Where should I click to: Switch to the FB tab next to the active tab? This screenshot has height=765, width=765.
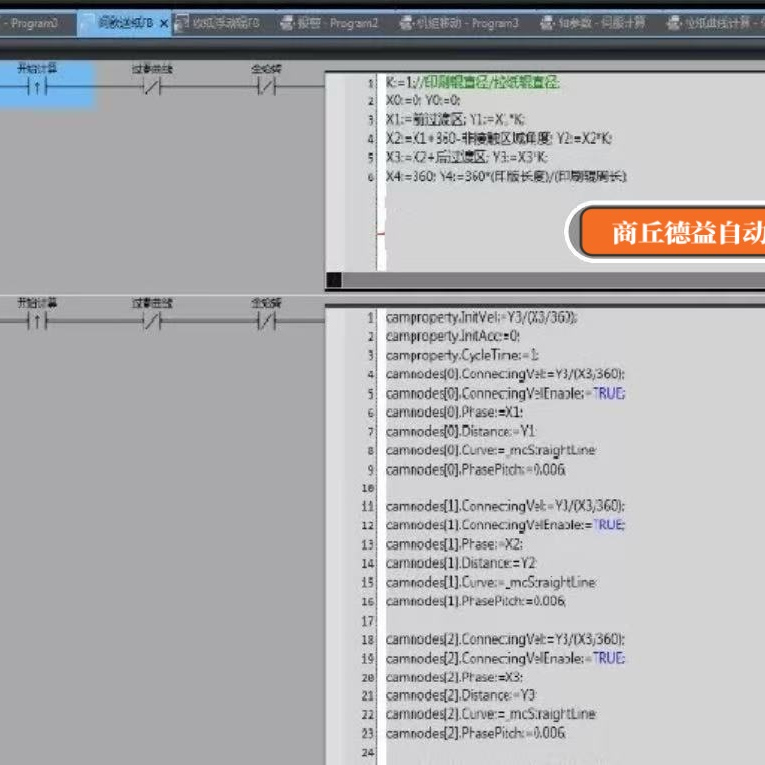click(x=218, y=23)
